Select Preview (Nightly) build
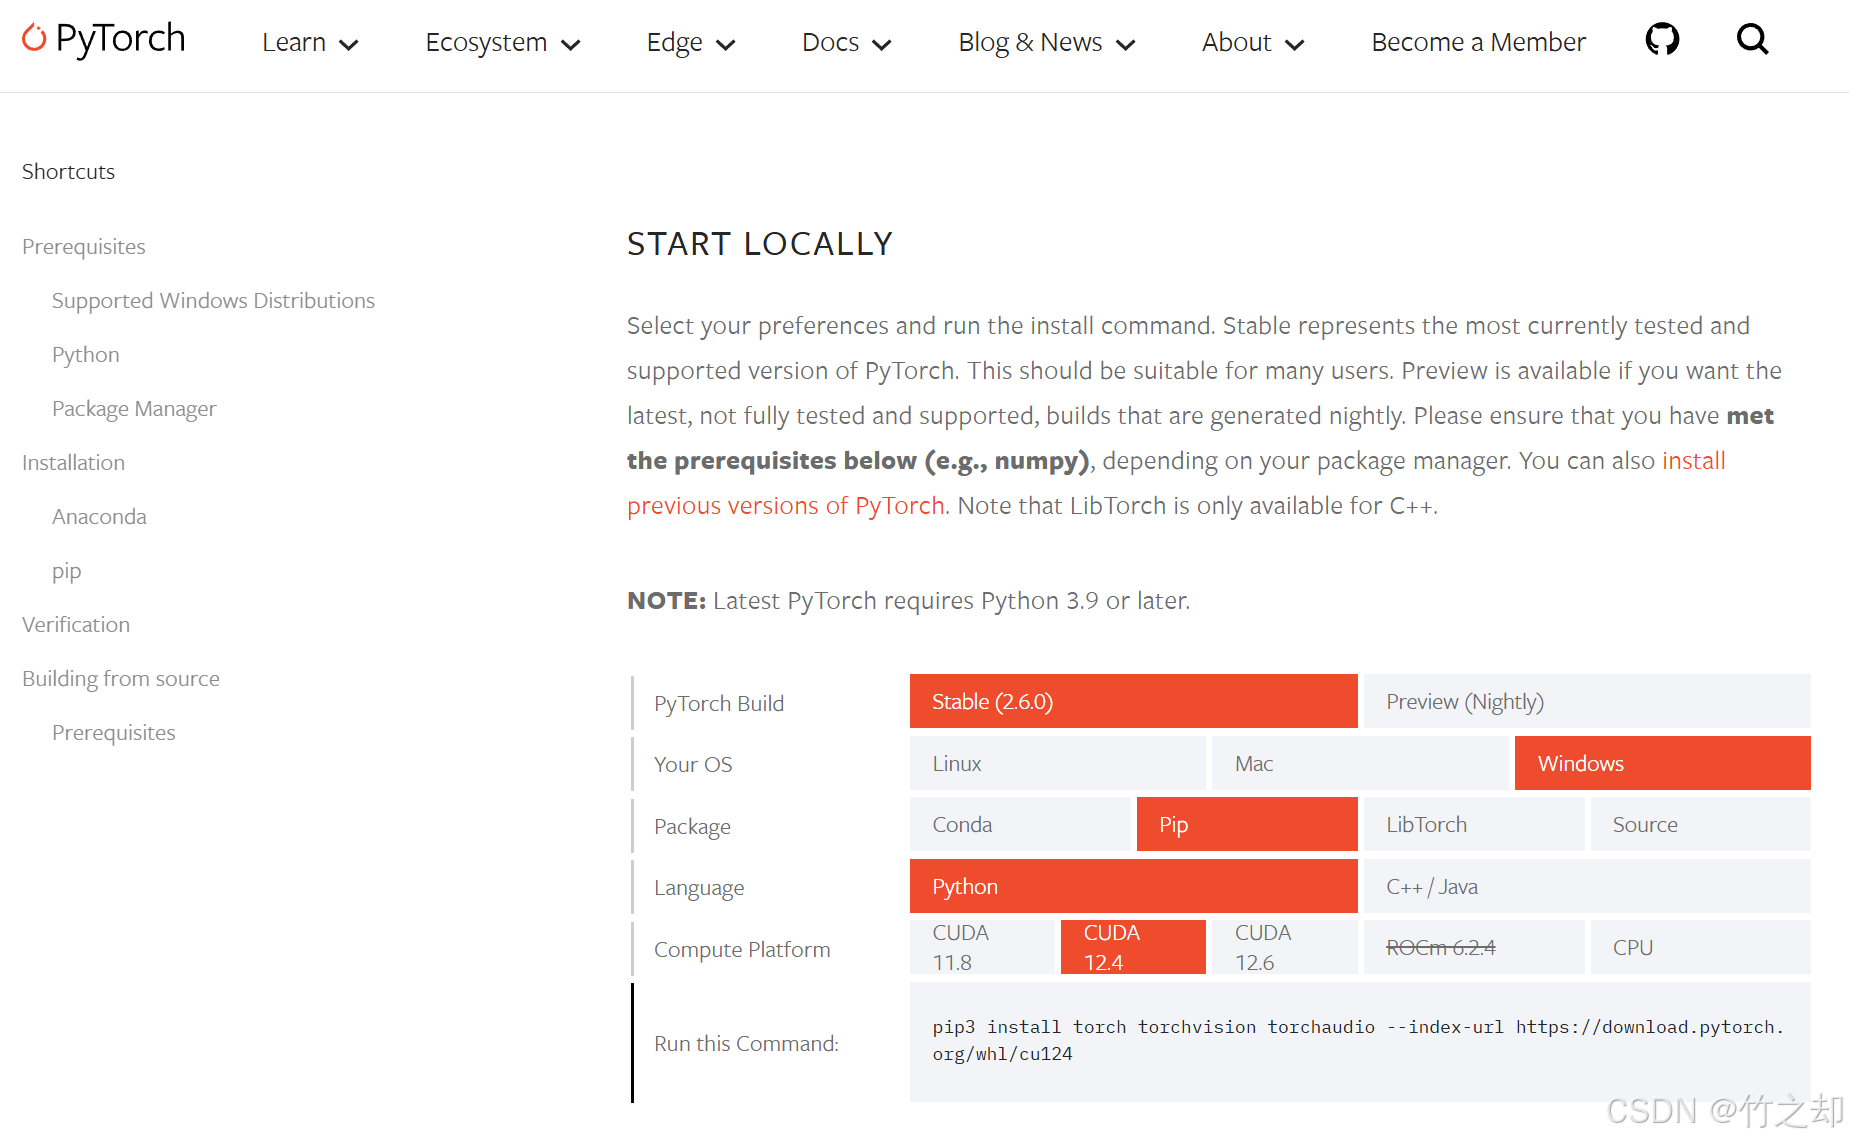The height and width of the screenshot is (1143, 1849). tap(1587, 701)
